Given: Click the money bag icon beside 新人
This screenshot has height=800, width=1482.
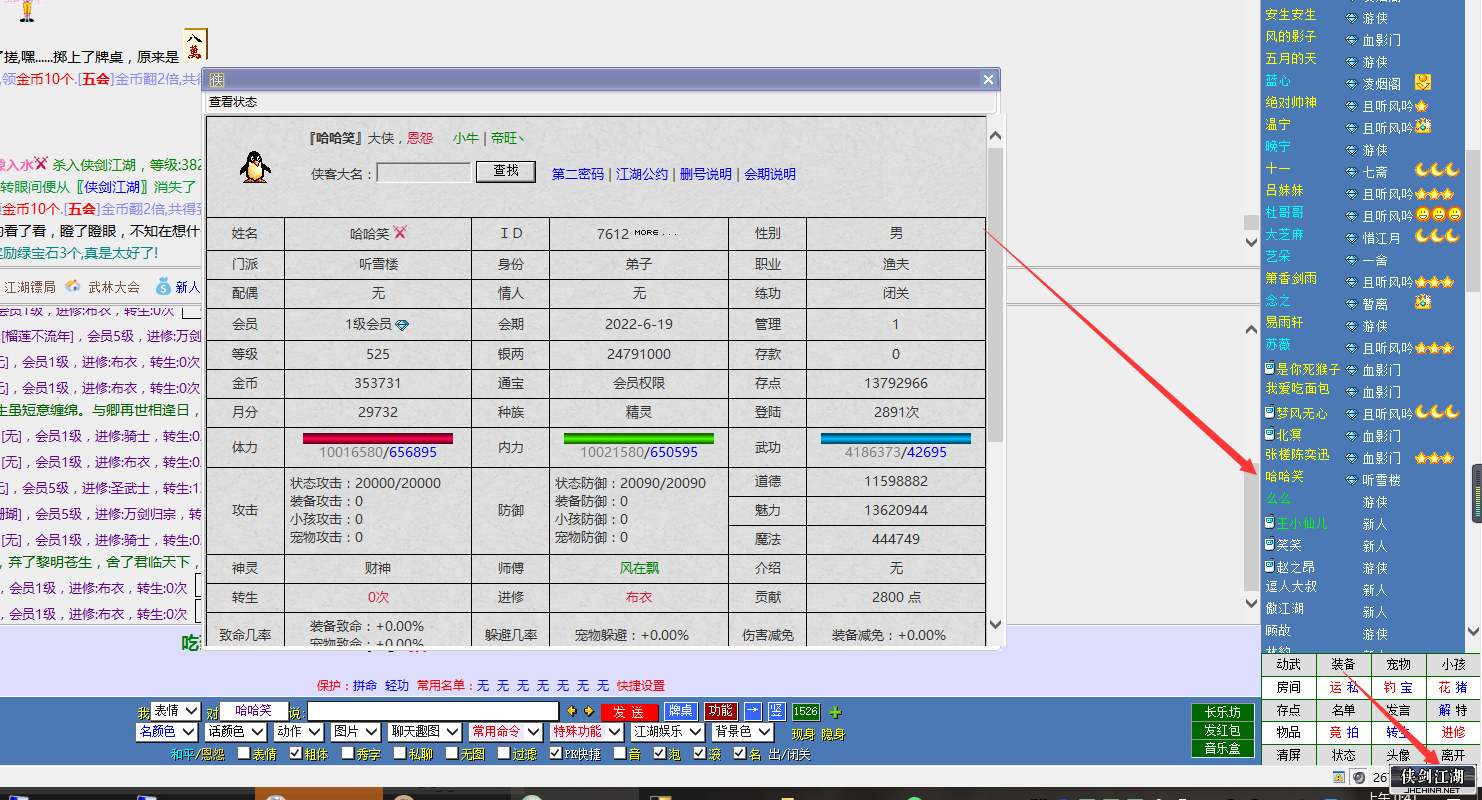Looking at the screenshot, I should pos(163,286).
